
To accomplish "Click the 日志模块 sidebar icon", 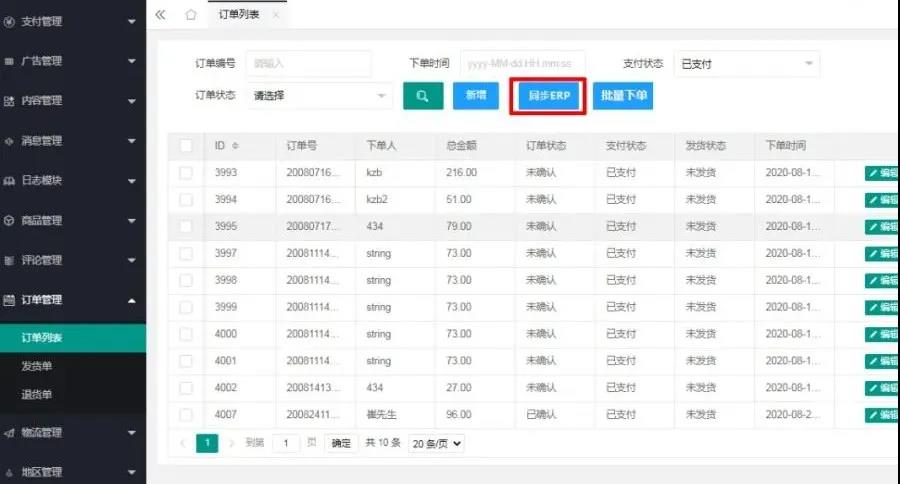I will 9,181.
